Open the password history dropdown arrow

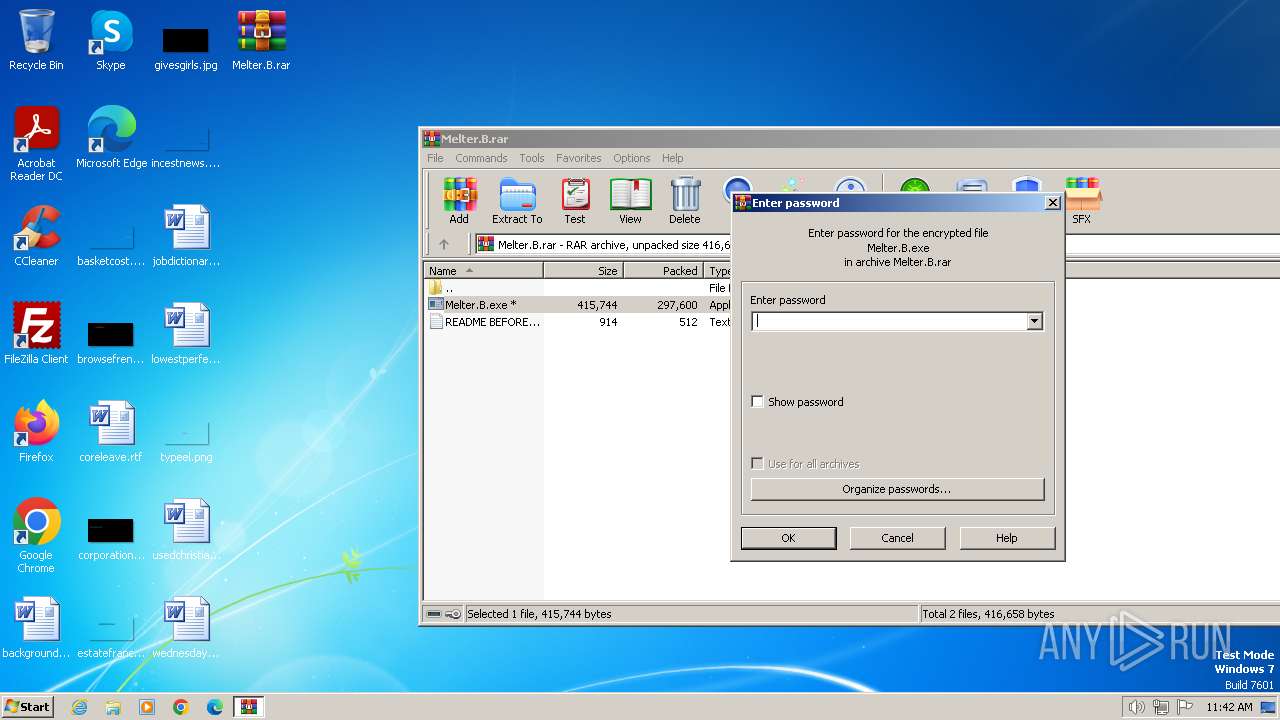point(1035,321)
